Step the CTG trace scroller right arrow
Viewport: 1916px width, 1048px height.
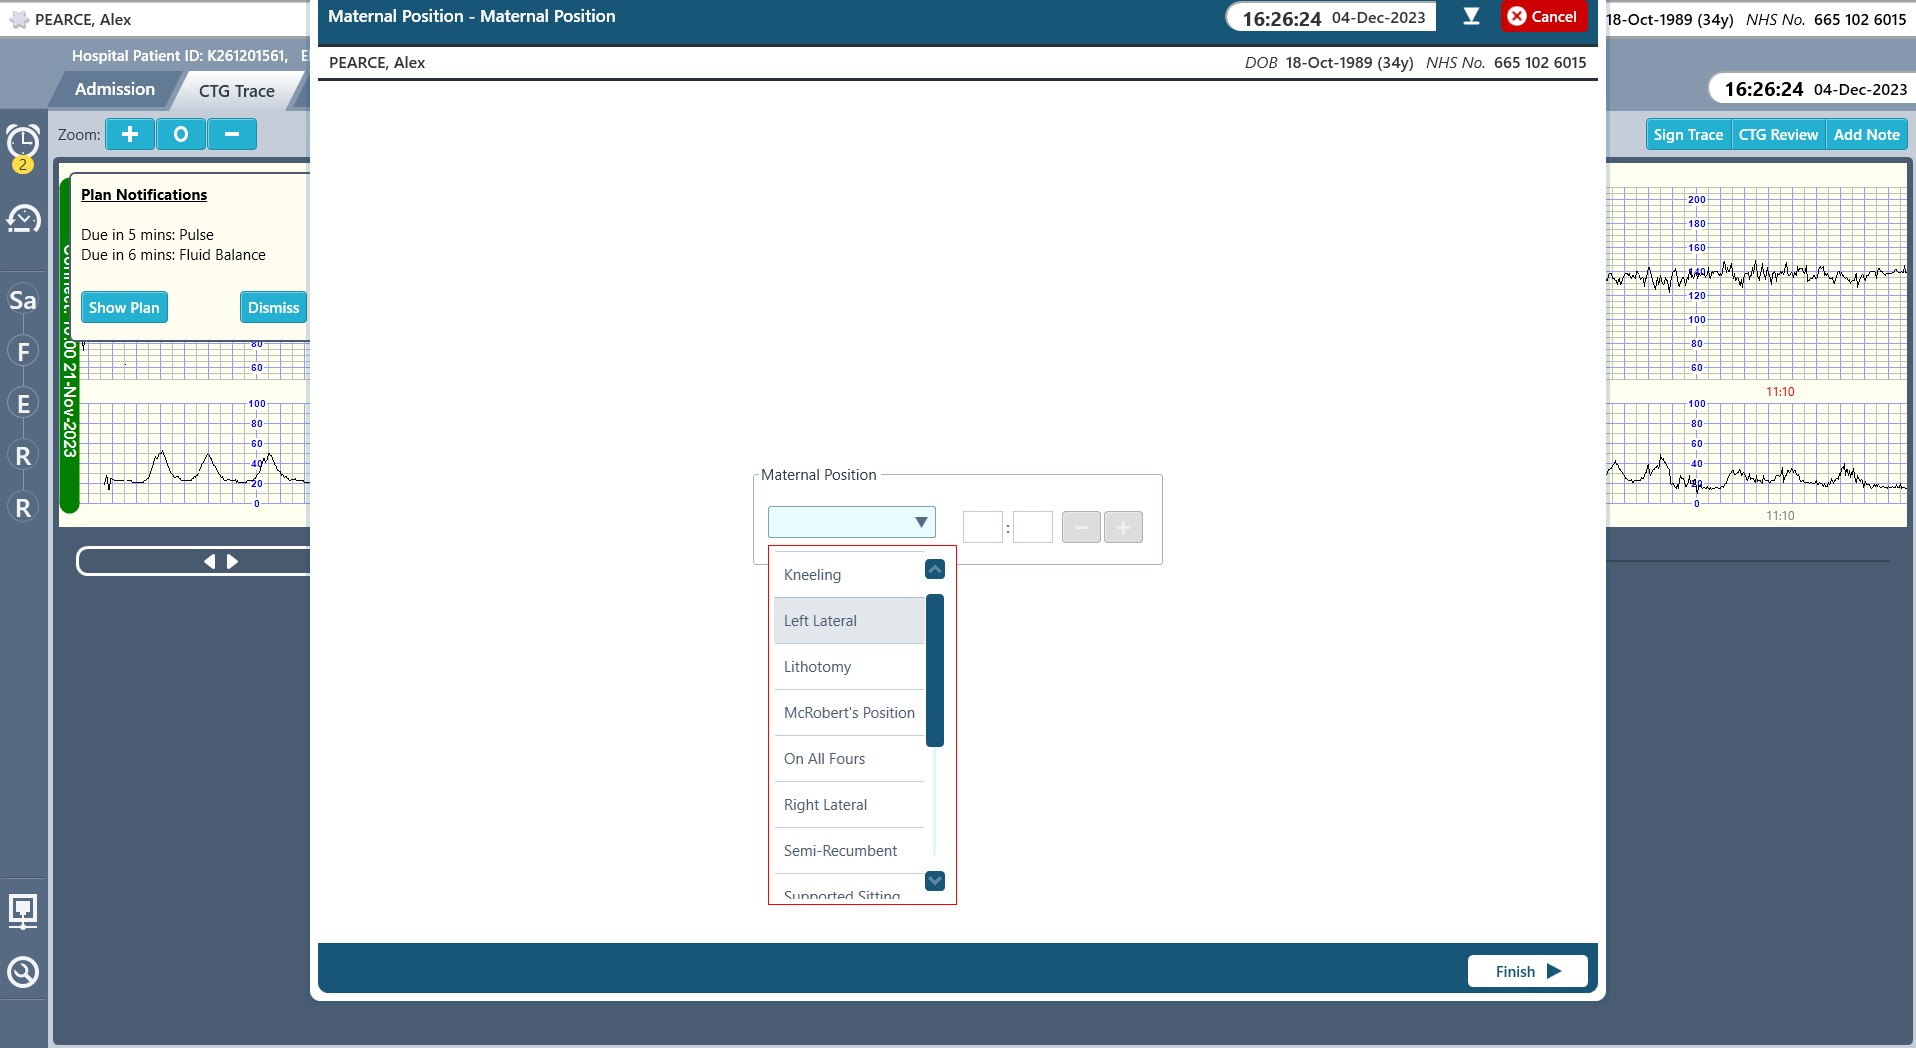[x=232, y=562]
